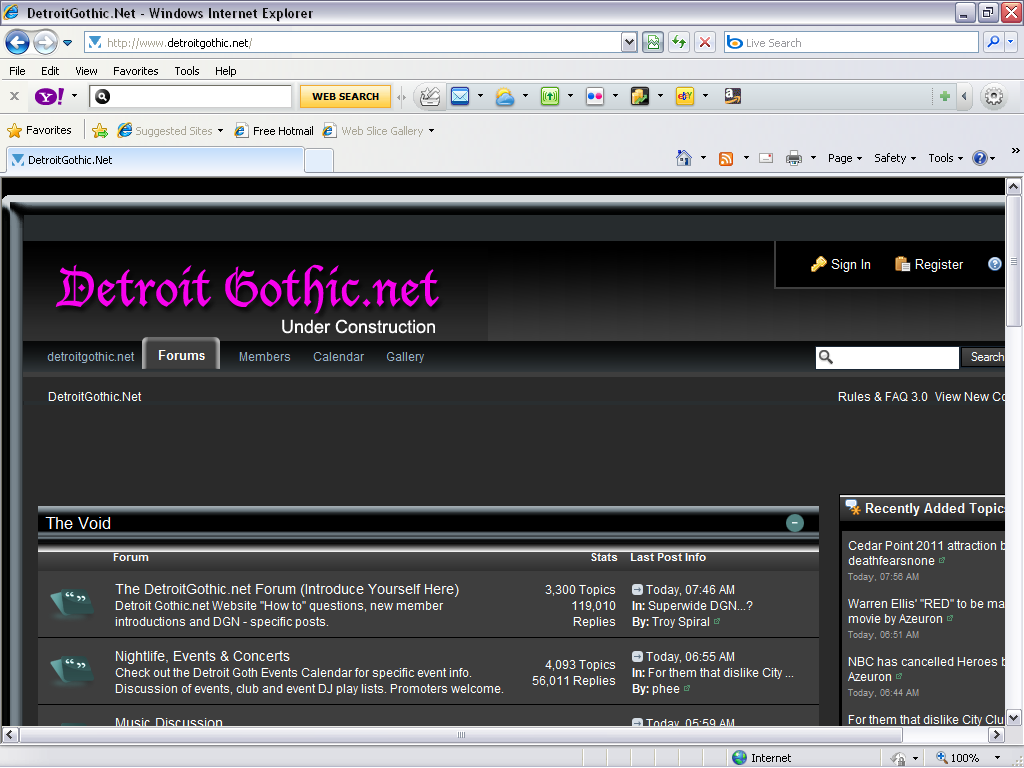
Task: Click the horizontal scrollbar thumb
Action: [x=461, y=735]
